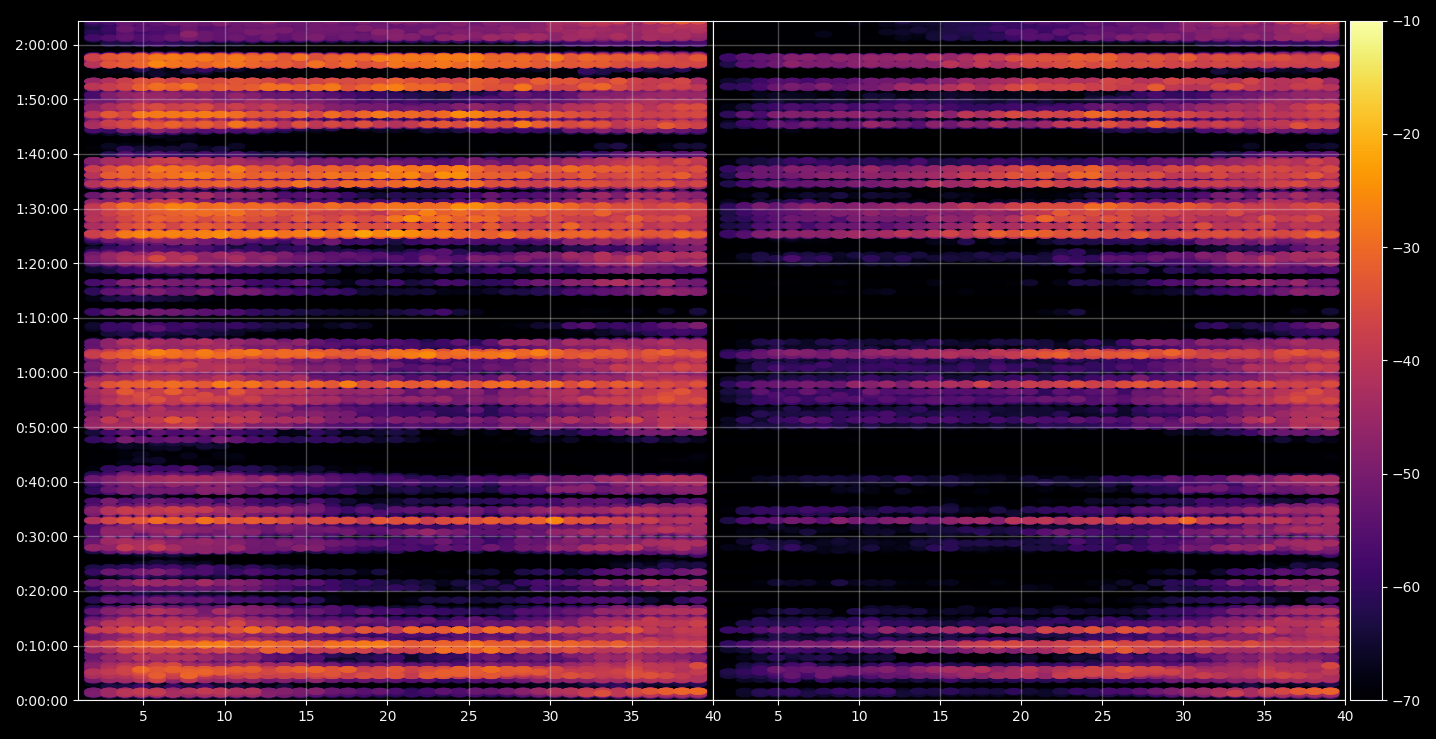Click the −10 colorbar tick label
Image resolution: width=1436 pixels, height=739 pixels.
1405,22
